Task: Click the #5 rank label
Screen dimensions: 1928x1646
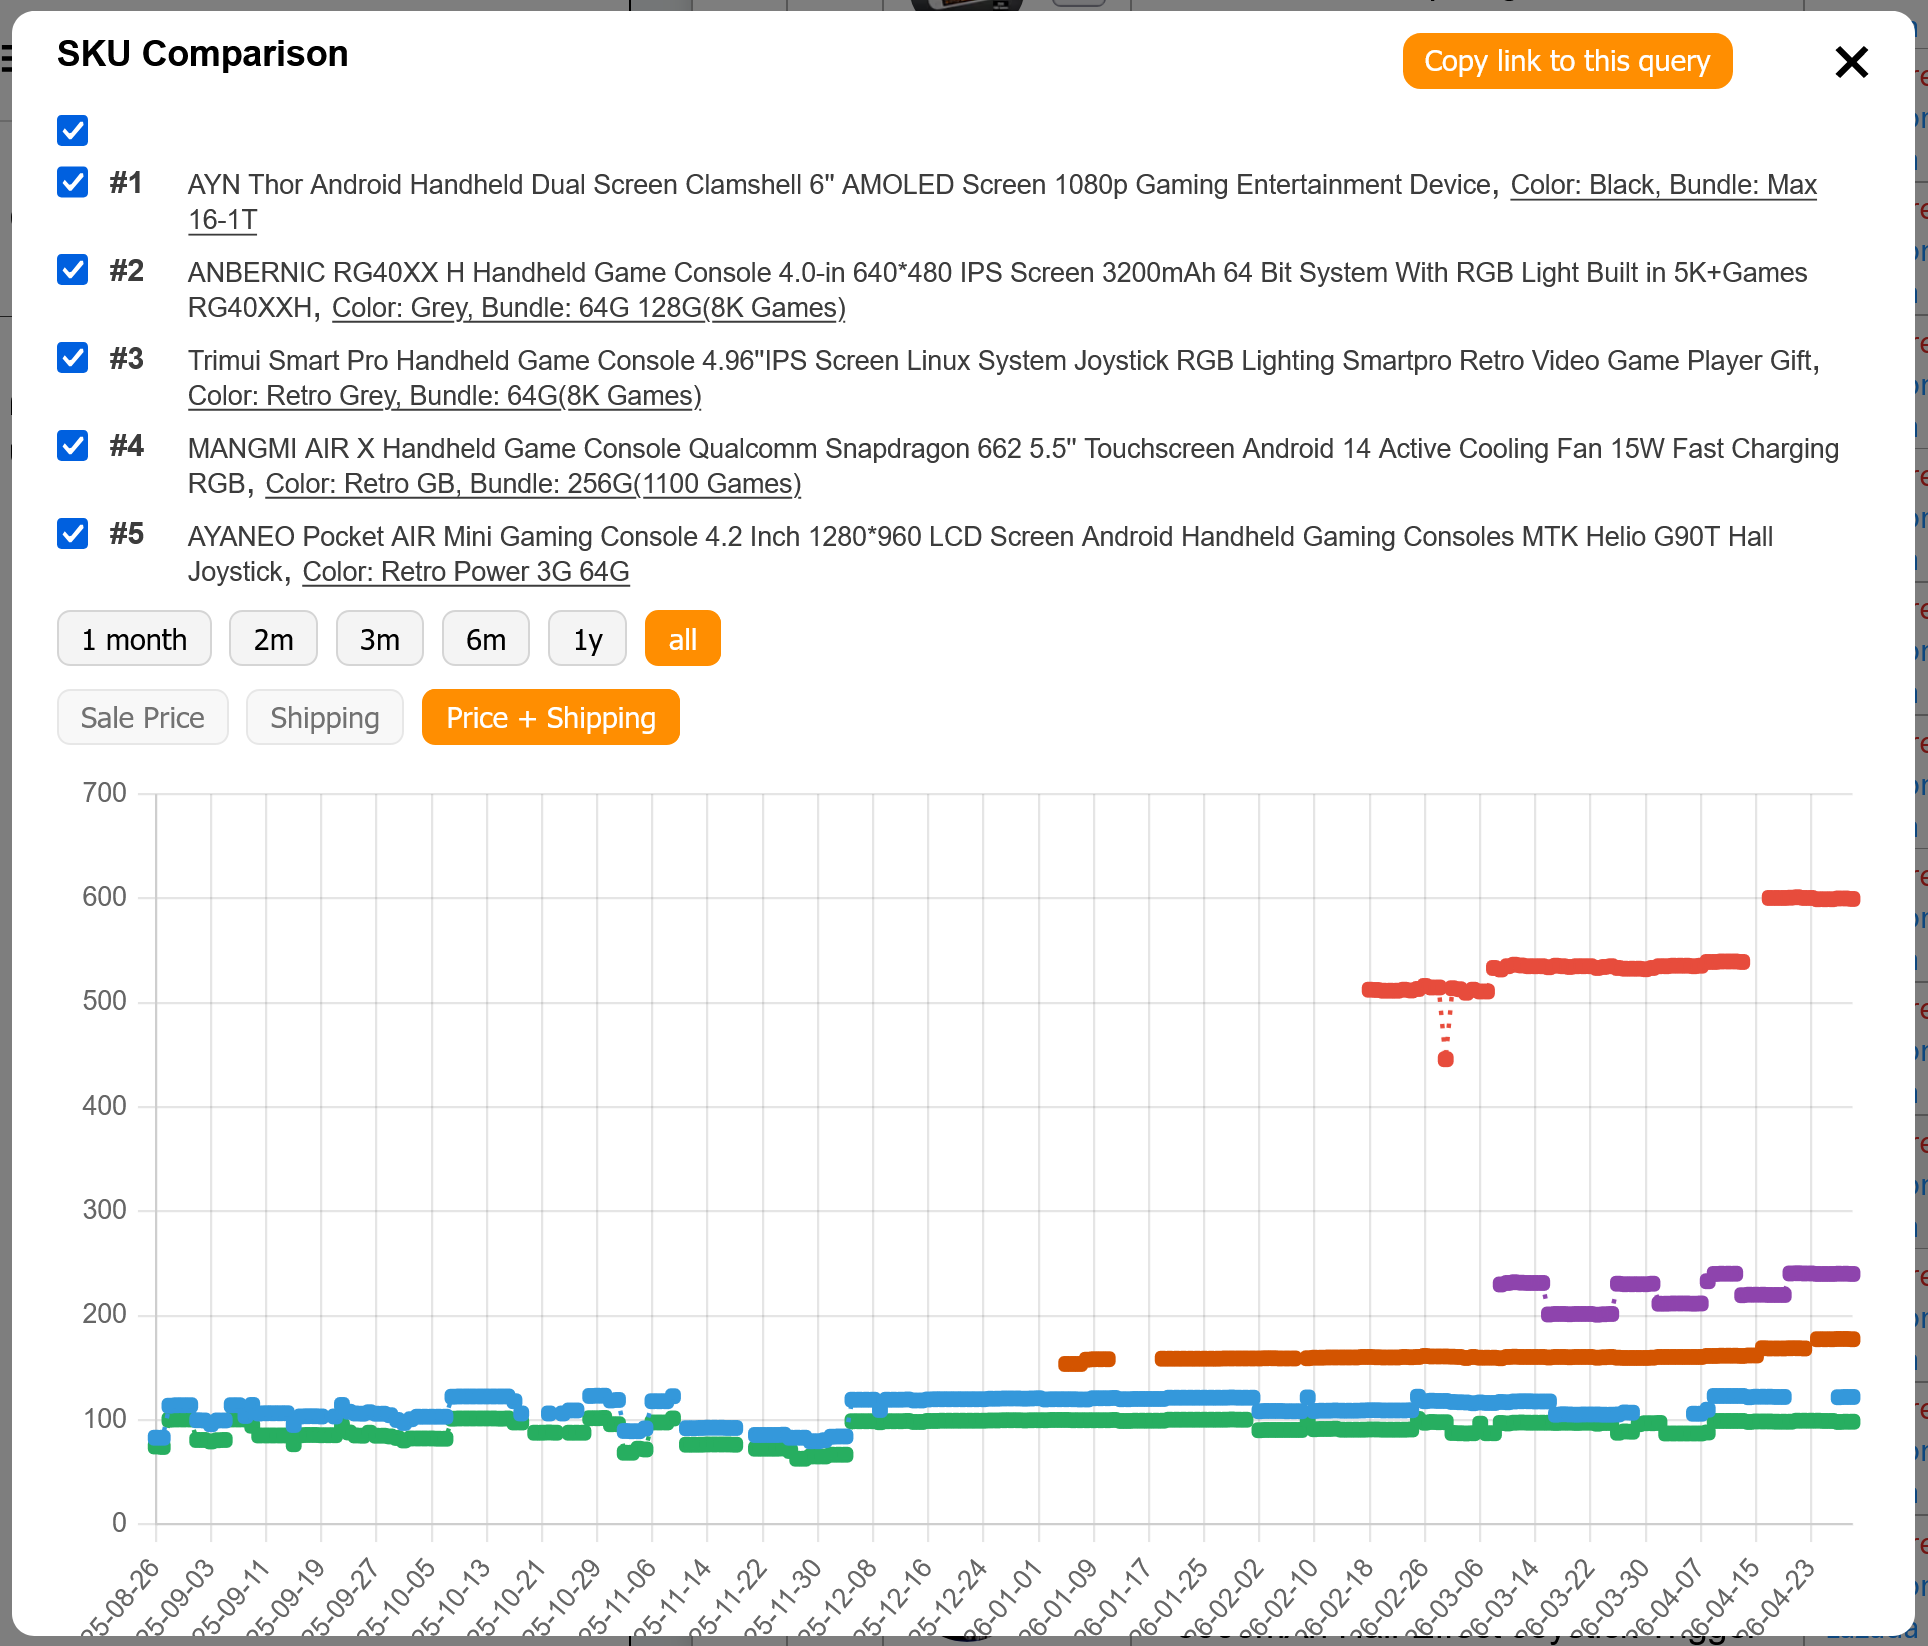Action: pyautogui.click(x=127, y=534)
